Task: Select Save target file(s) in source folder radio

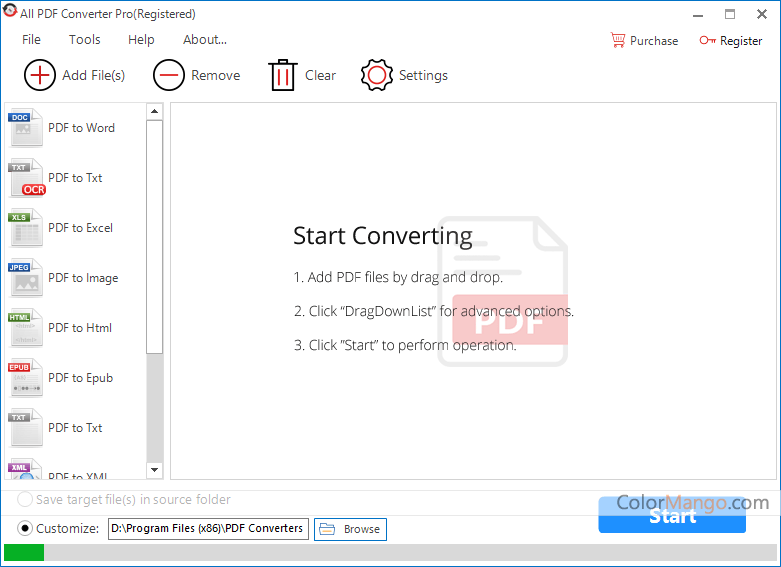Action: pos(25,499)
